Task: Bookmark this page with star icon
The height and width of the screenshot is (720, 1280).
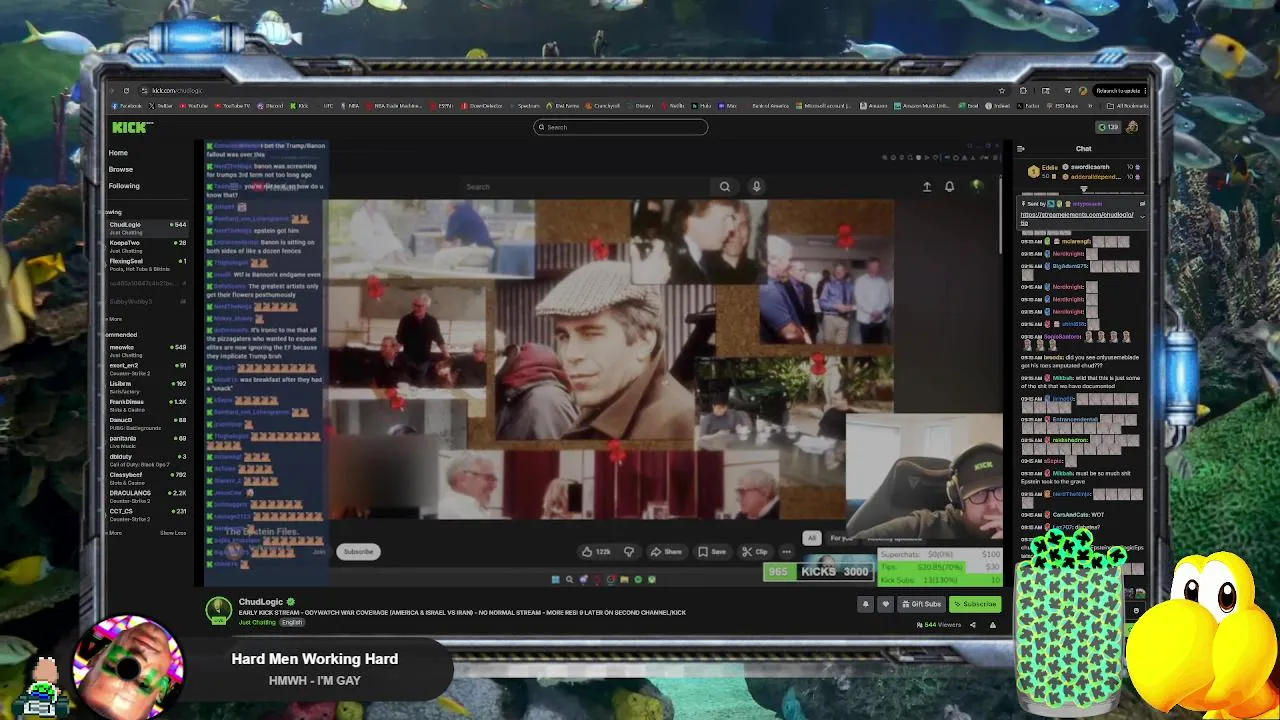Action: [x=1002, y=90]
